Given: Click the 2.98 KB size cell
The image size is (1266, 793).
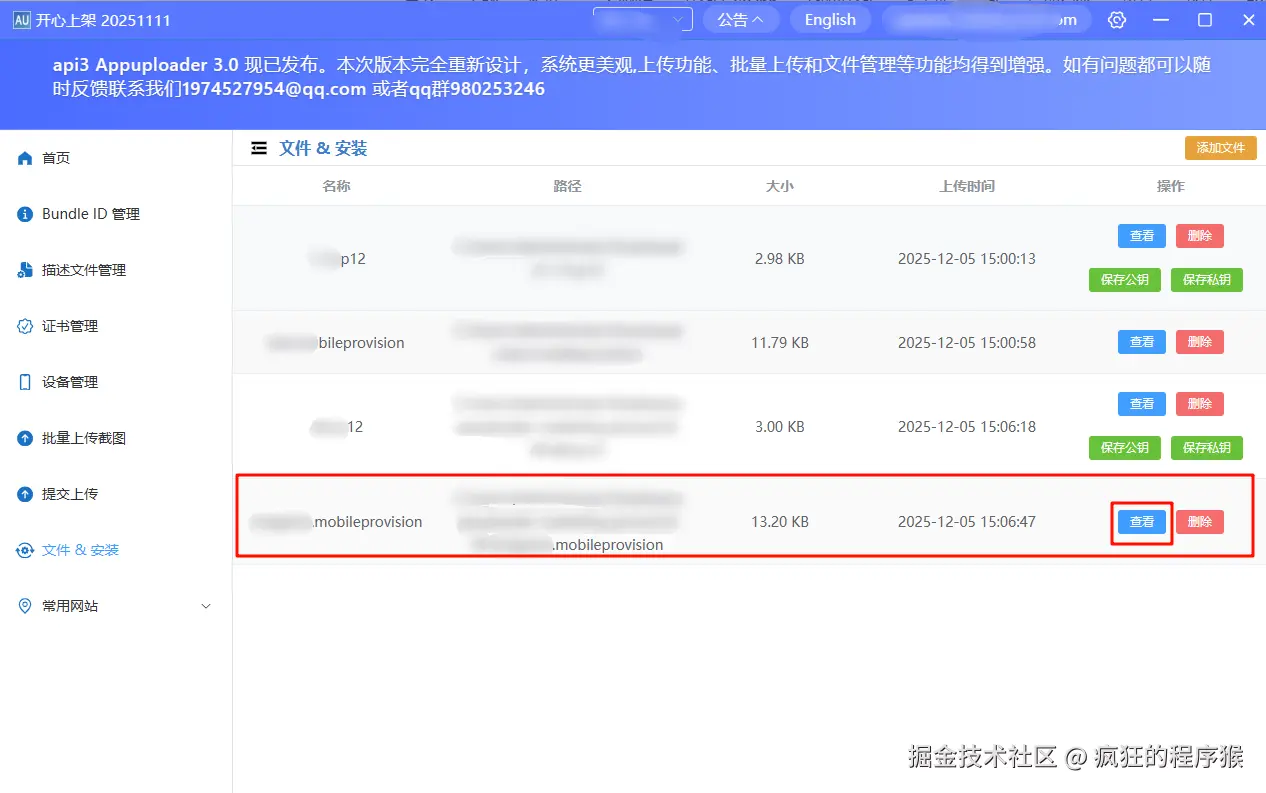Looking at the screenshot, I should [x=780, y=258].
